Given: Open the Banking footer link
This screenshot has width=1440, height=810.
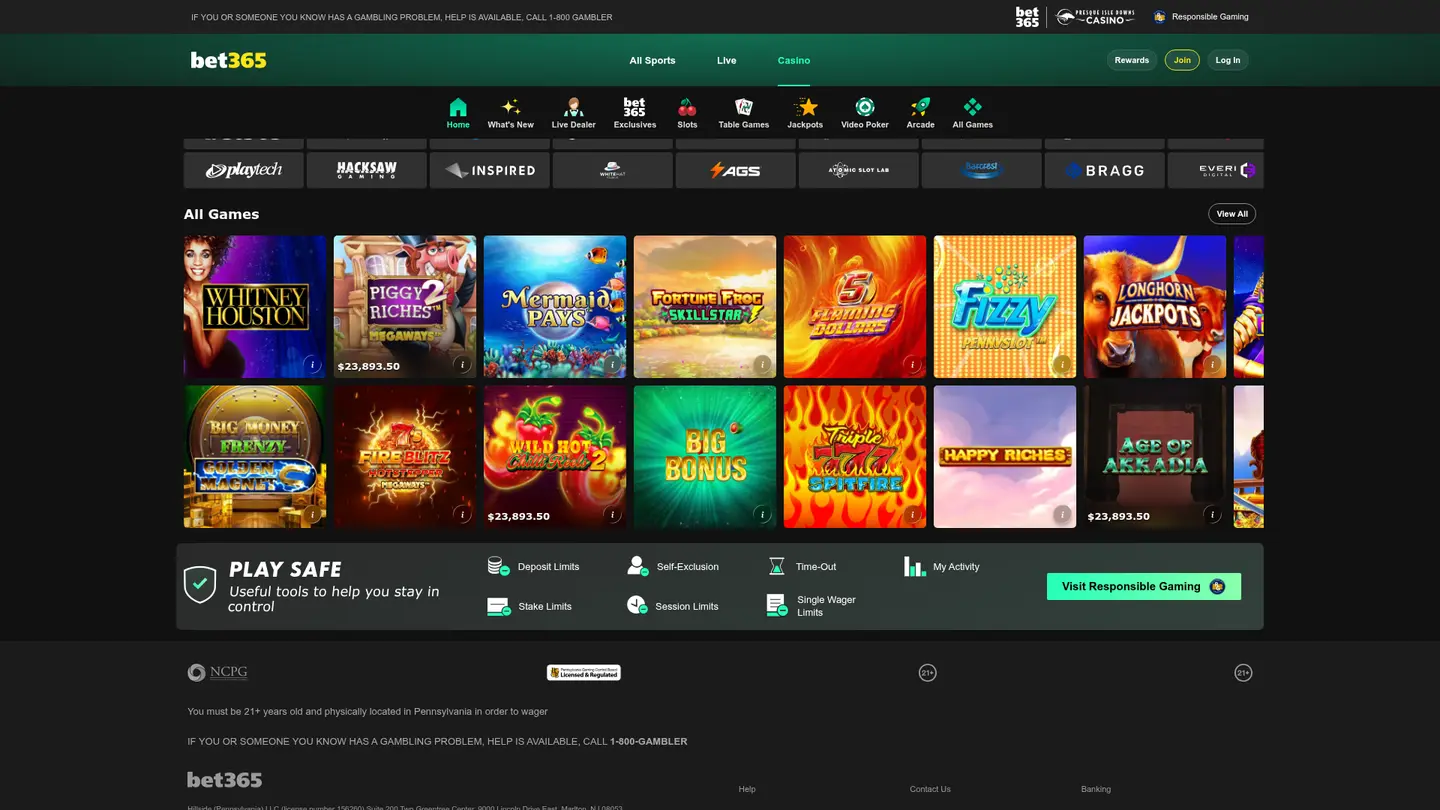Looking at the screenshot, I should pyautogui.click(x=1096, y=789).
